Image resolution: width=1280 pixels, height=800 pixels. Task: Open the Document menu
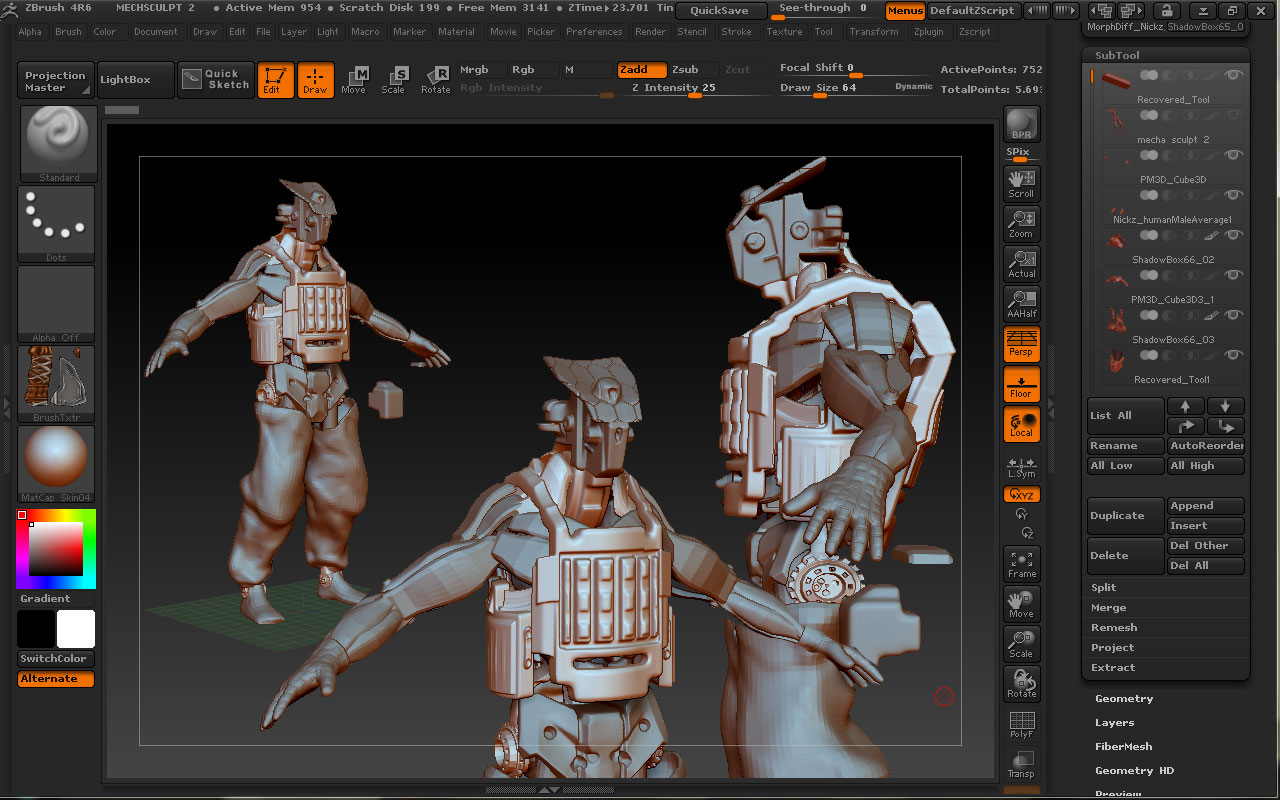(x=156, y=32)
